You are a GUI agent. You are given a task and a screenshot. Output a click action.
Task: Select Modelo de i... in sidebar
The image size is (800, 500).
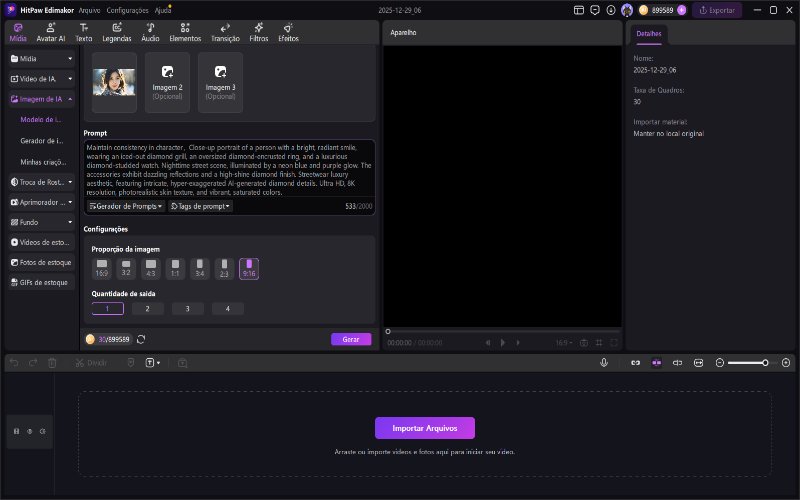point(41,119)
